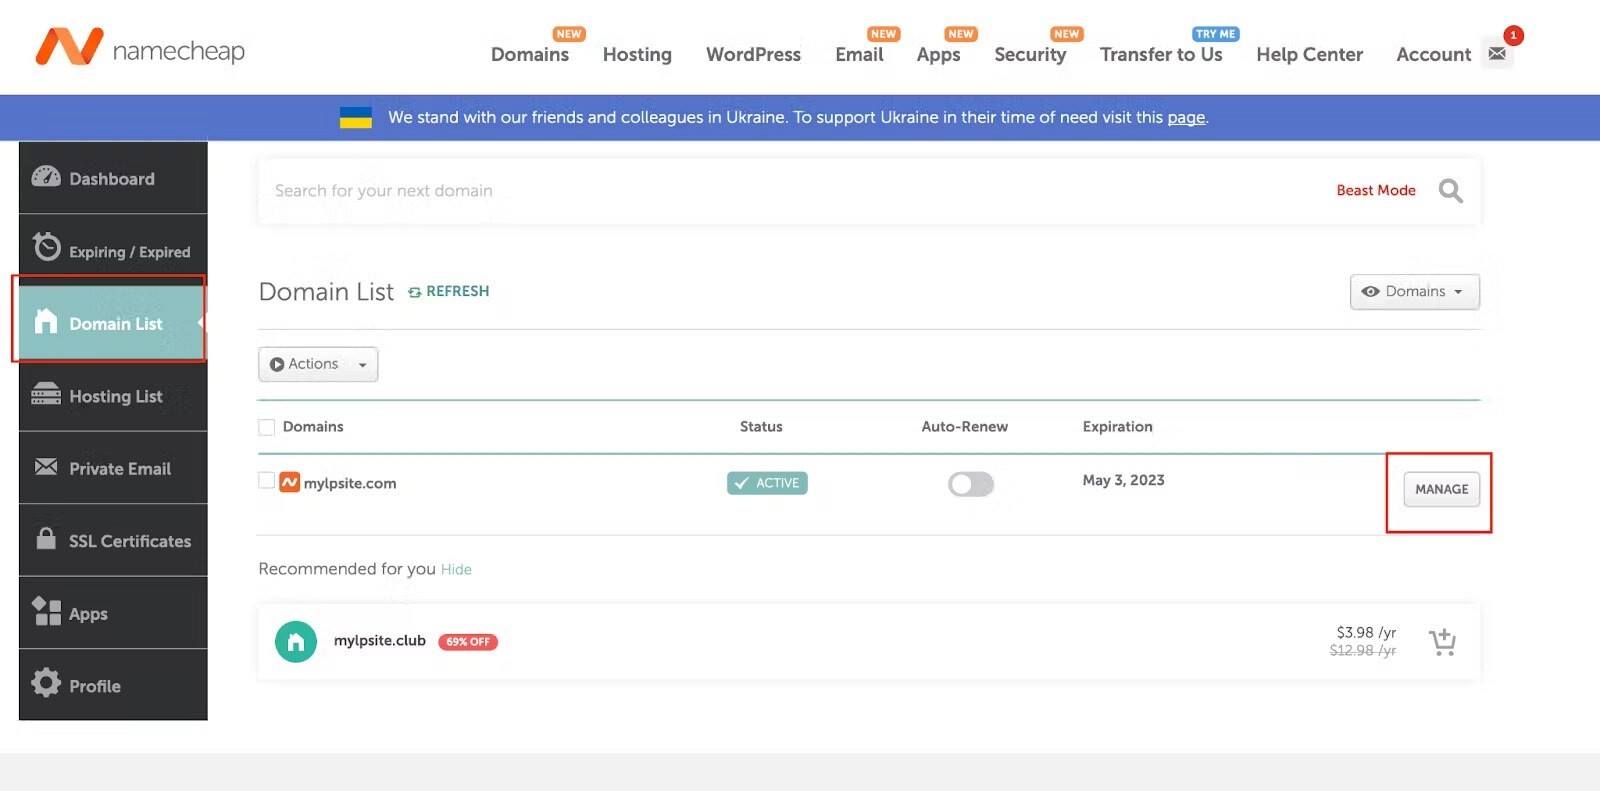Click the search magnifier icon
1600x791 pixels.
(1450, 190)
